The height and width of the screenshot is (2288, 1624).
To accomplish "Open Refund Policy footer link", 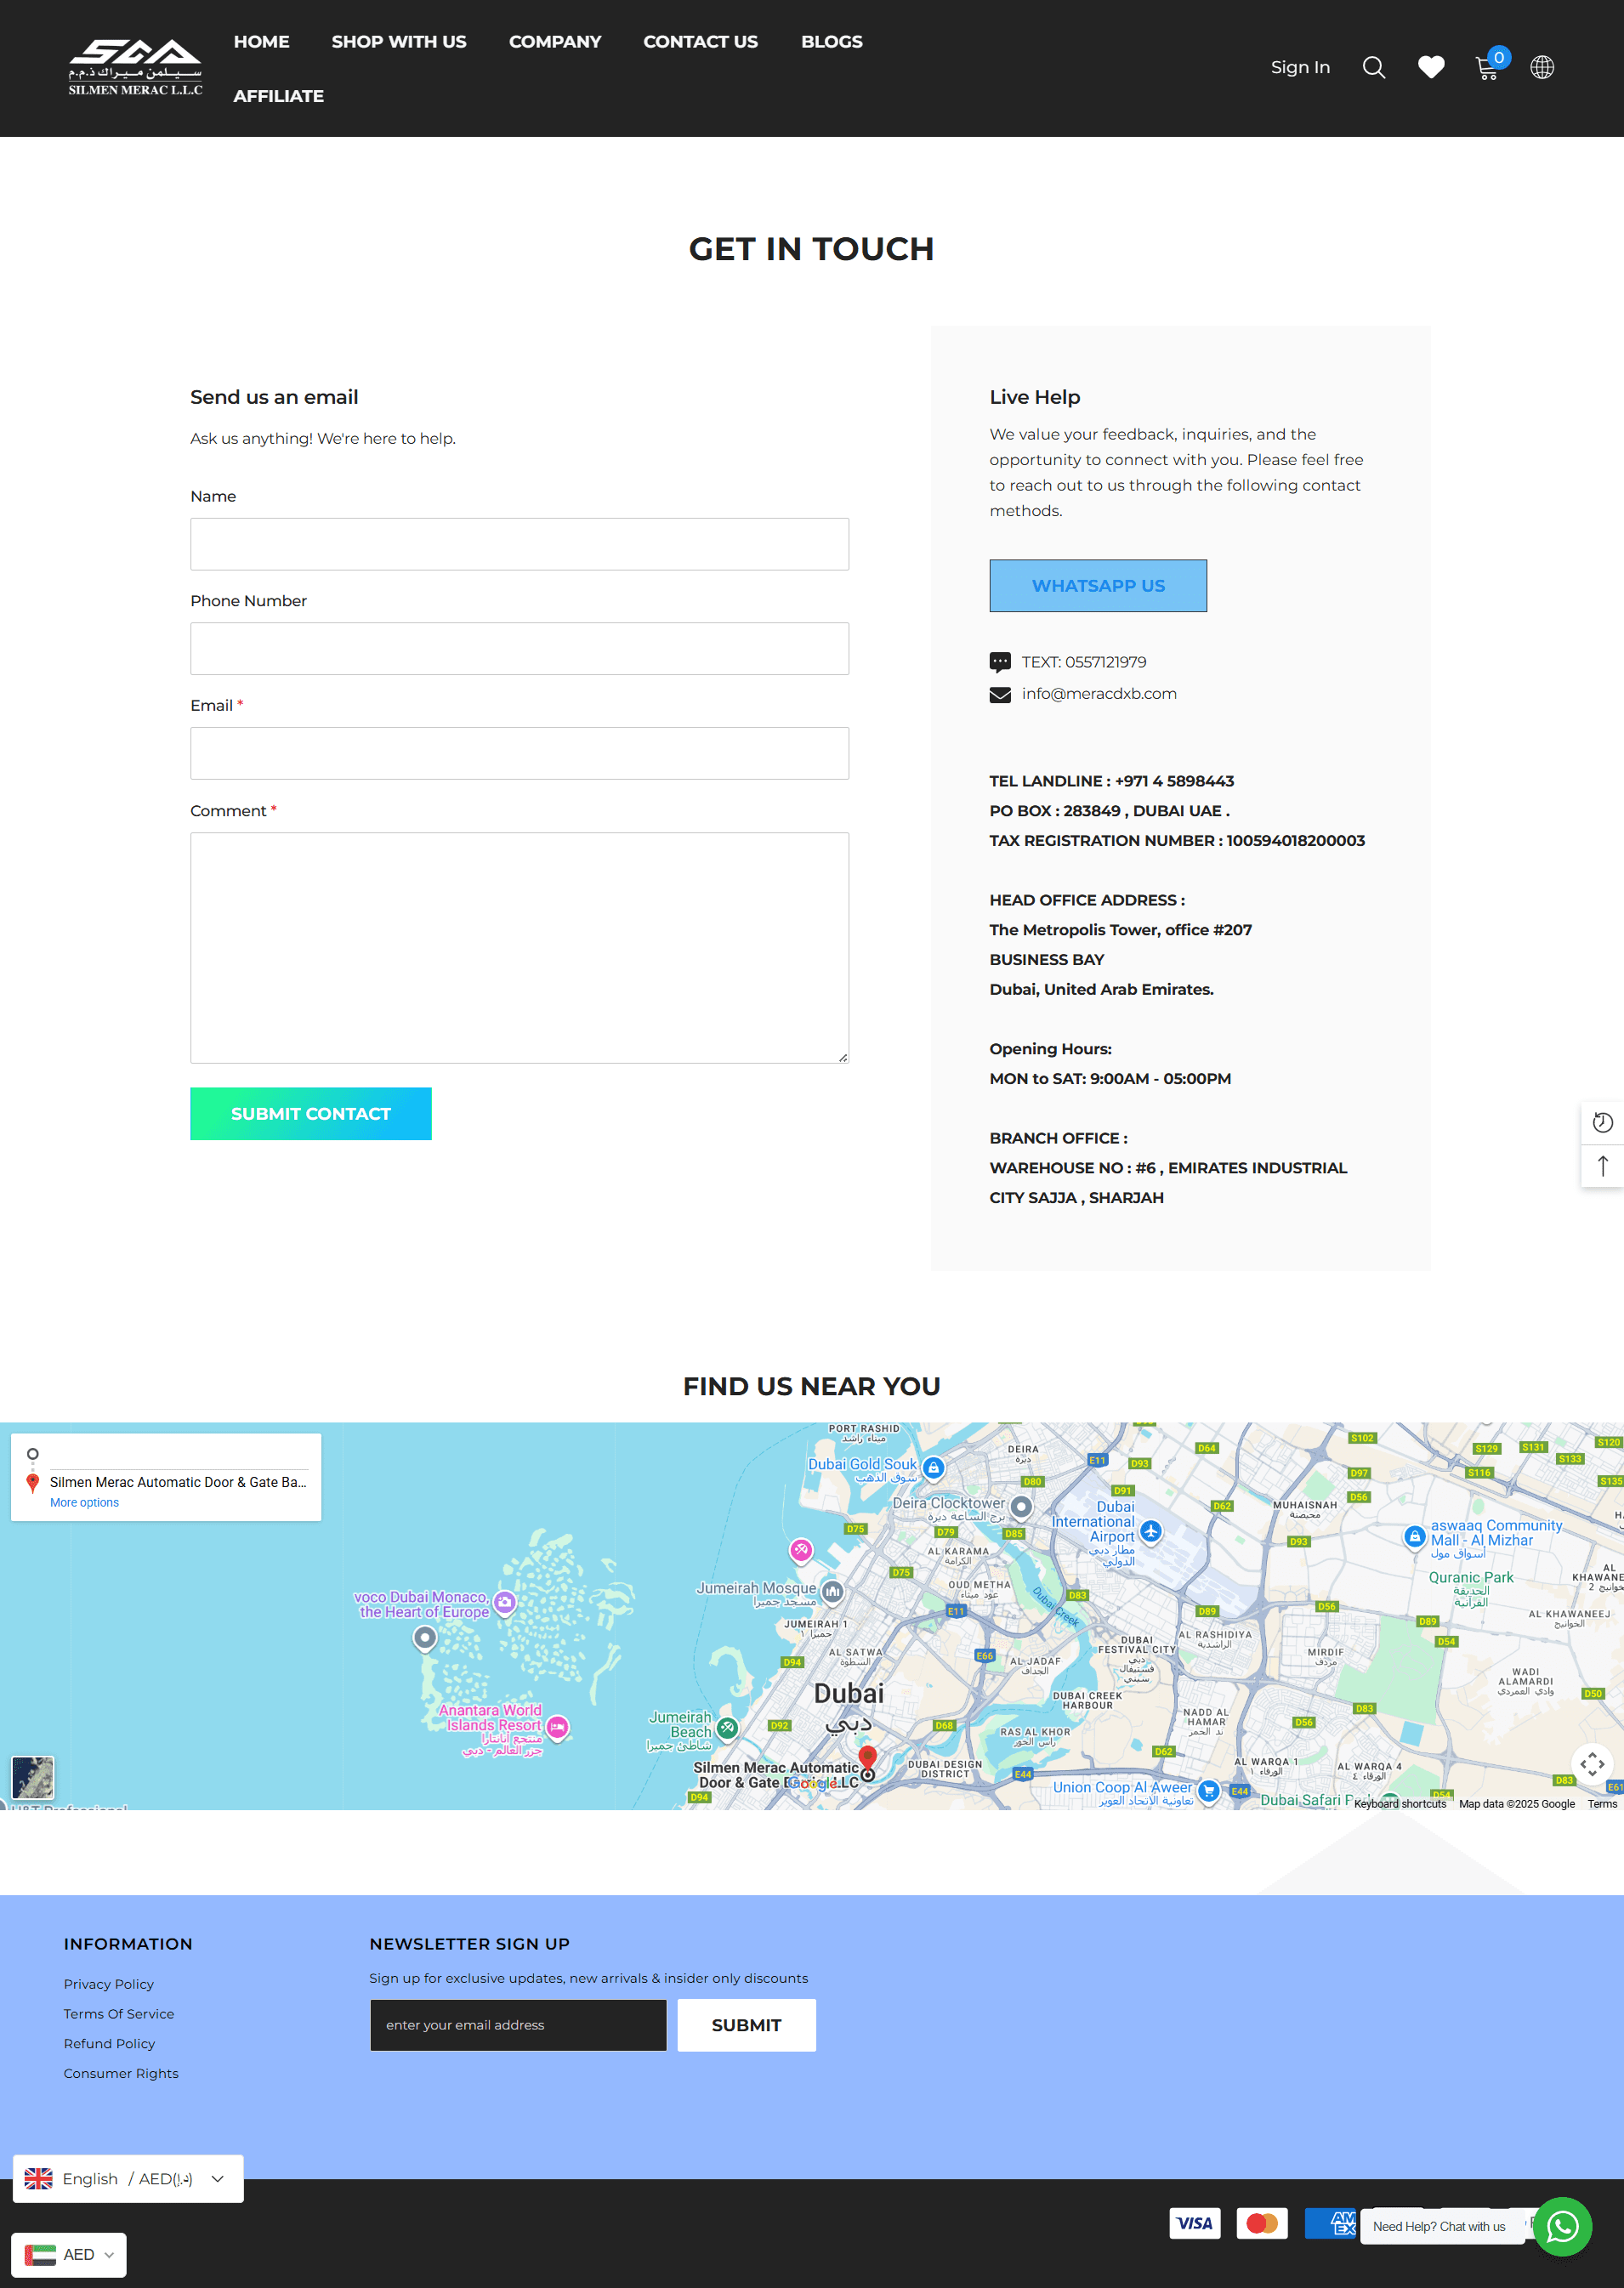I will pyautogui.click(x=110, y=2044).
